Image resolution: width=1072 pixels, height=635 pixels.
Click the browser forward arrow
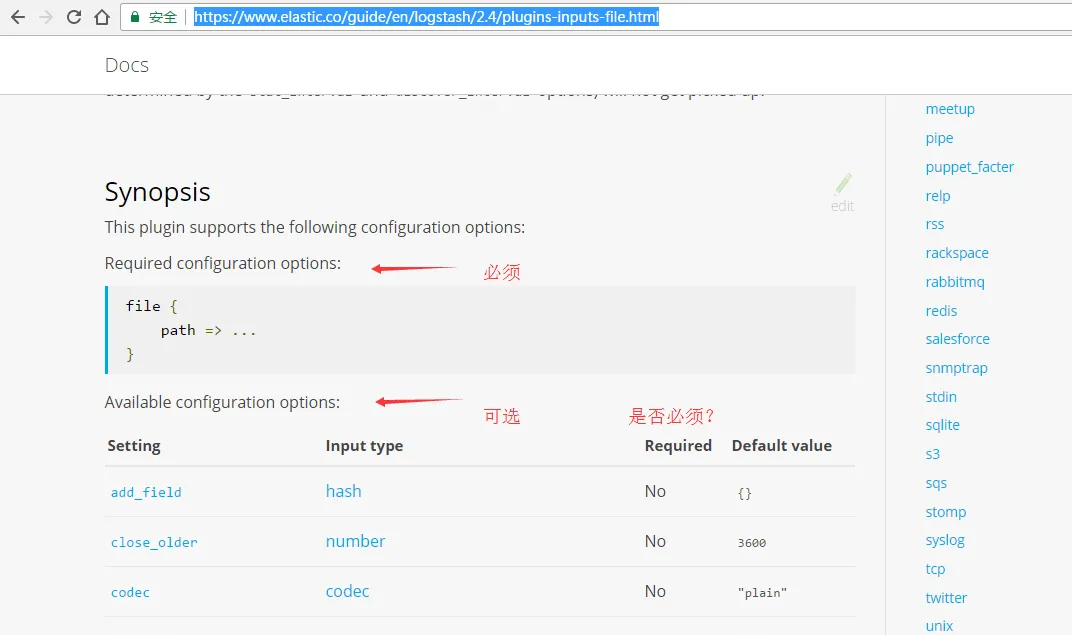click(46, 17)
